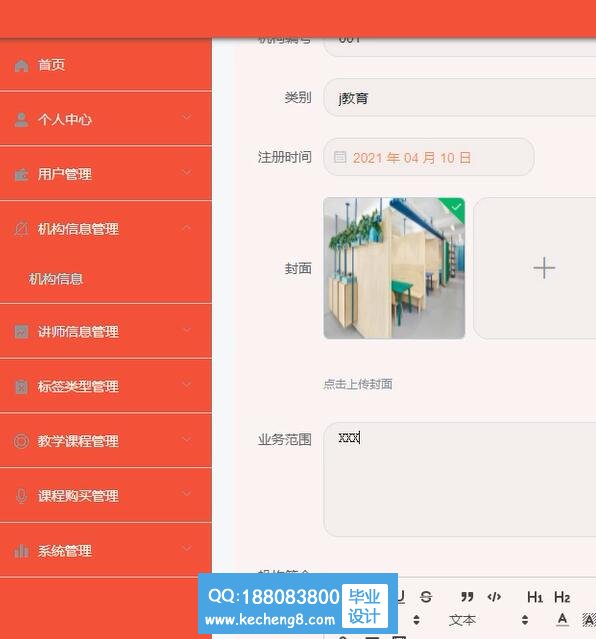Click the 机构信息管理 menu label

(x=78, y=229)
